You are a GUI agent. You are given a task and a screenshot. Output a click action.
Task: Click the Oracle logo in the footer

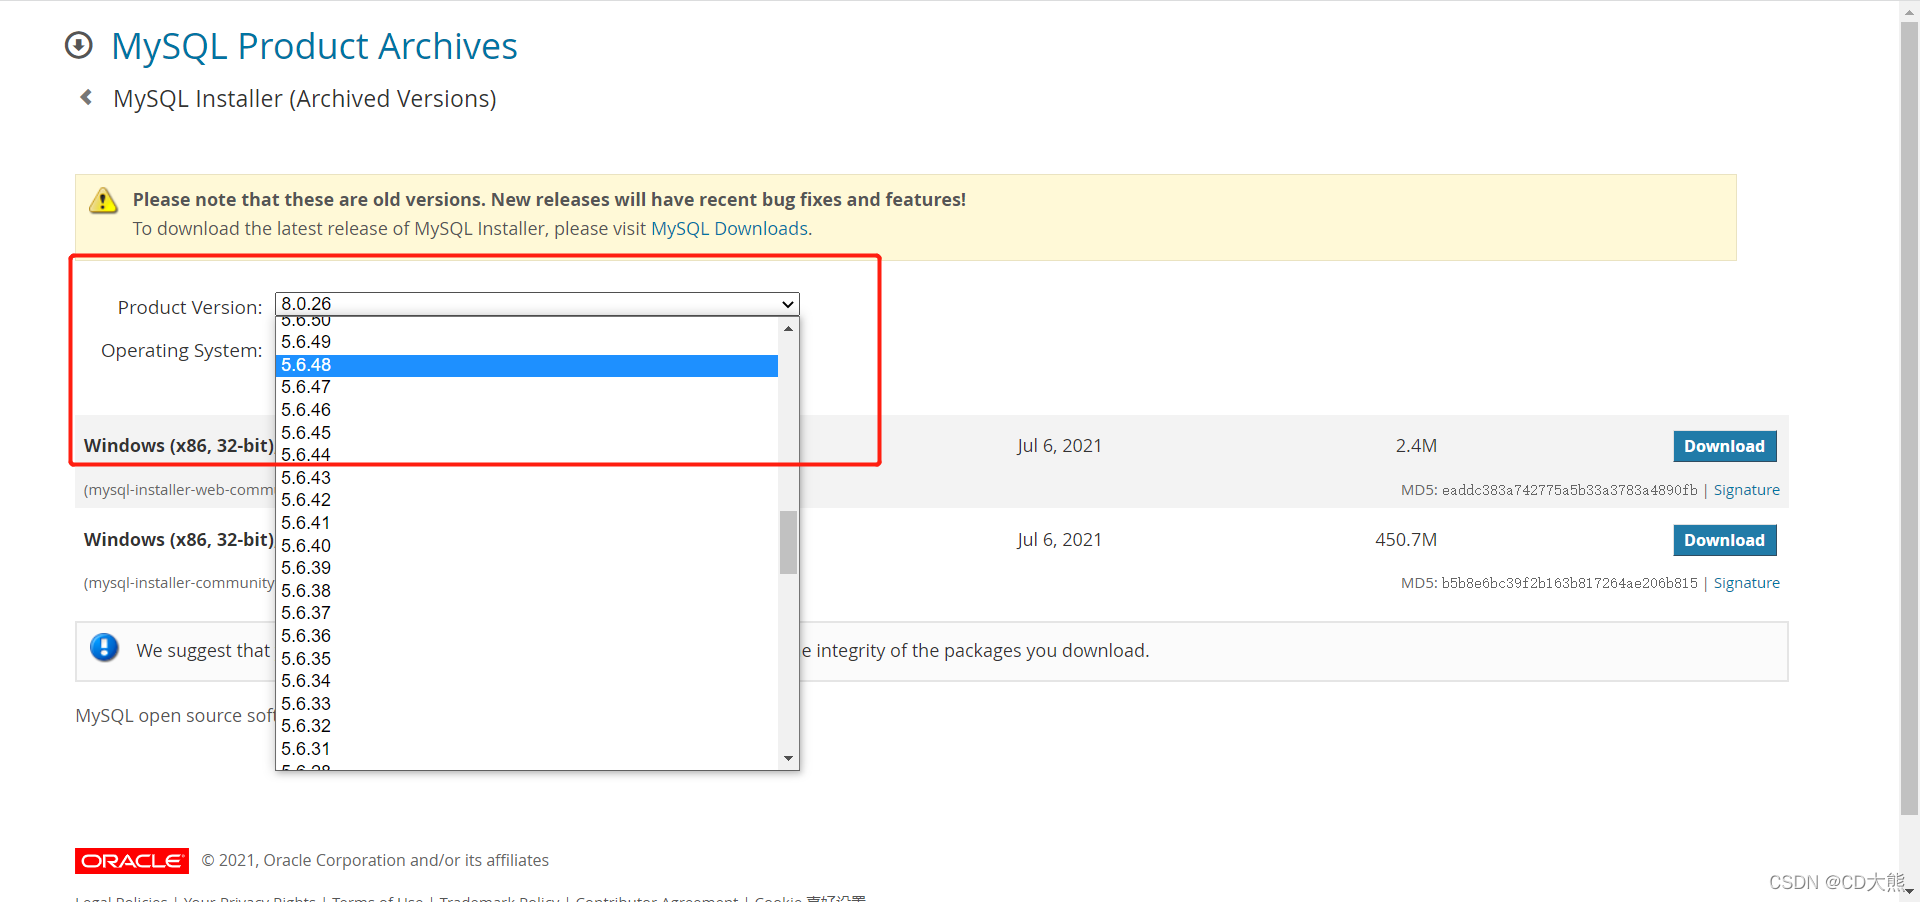tap(132, 861)
